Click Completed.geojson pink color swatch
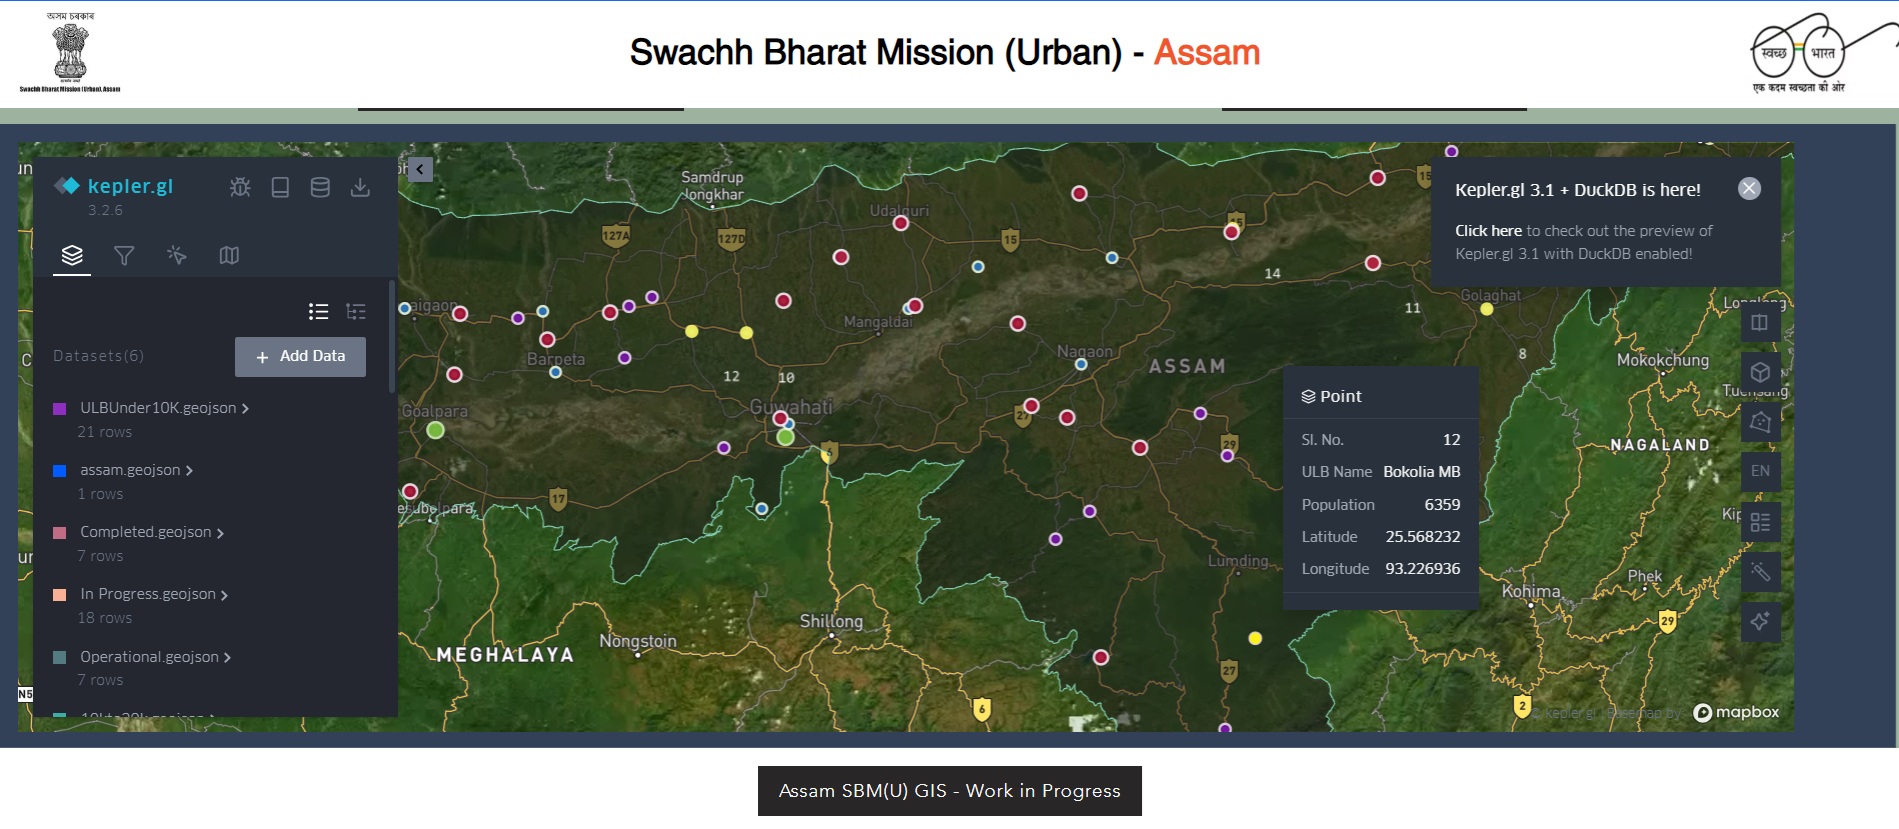This screenshot has width=1899, height=829. pos(59,532)
